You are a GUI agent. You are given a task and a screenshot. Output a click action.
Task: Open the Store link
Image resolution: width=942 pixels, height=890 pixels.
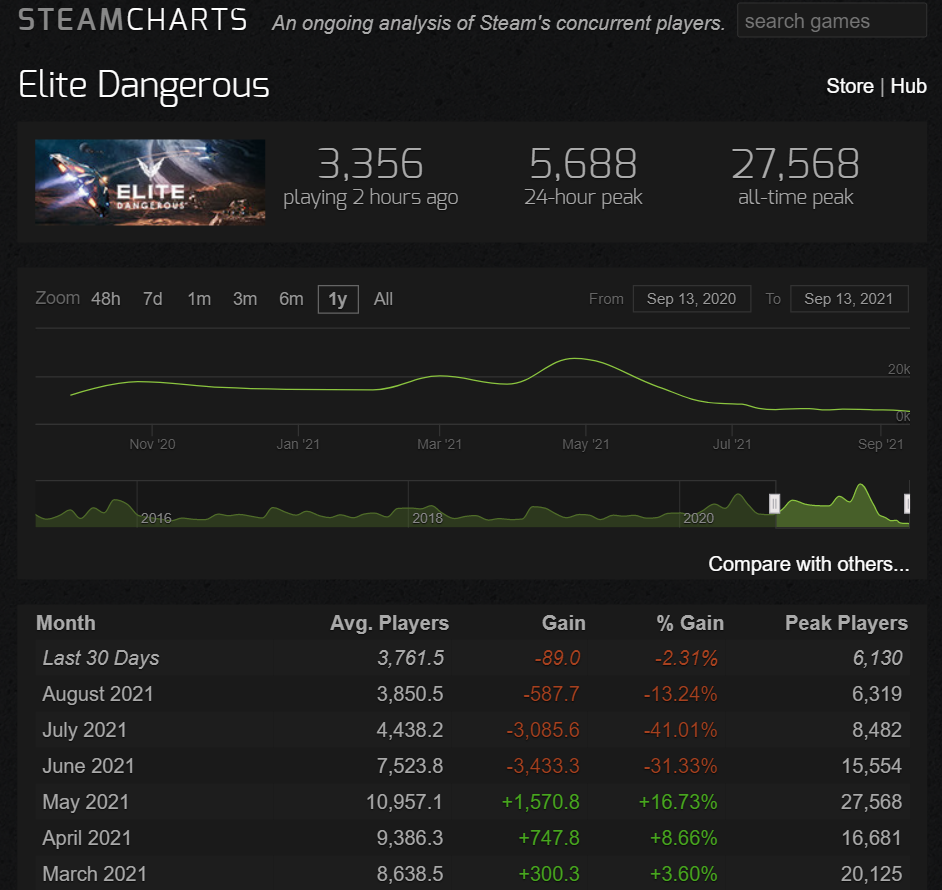(x=849, y=86)
